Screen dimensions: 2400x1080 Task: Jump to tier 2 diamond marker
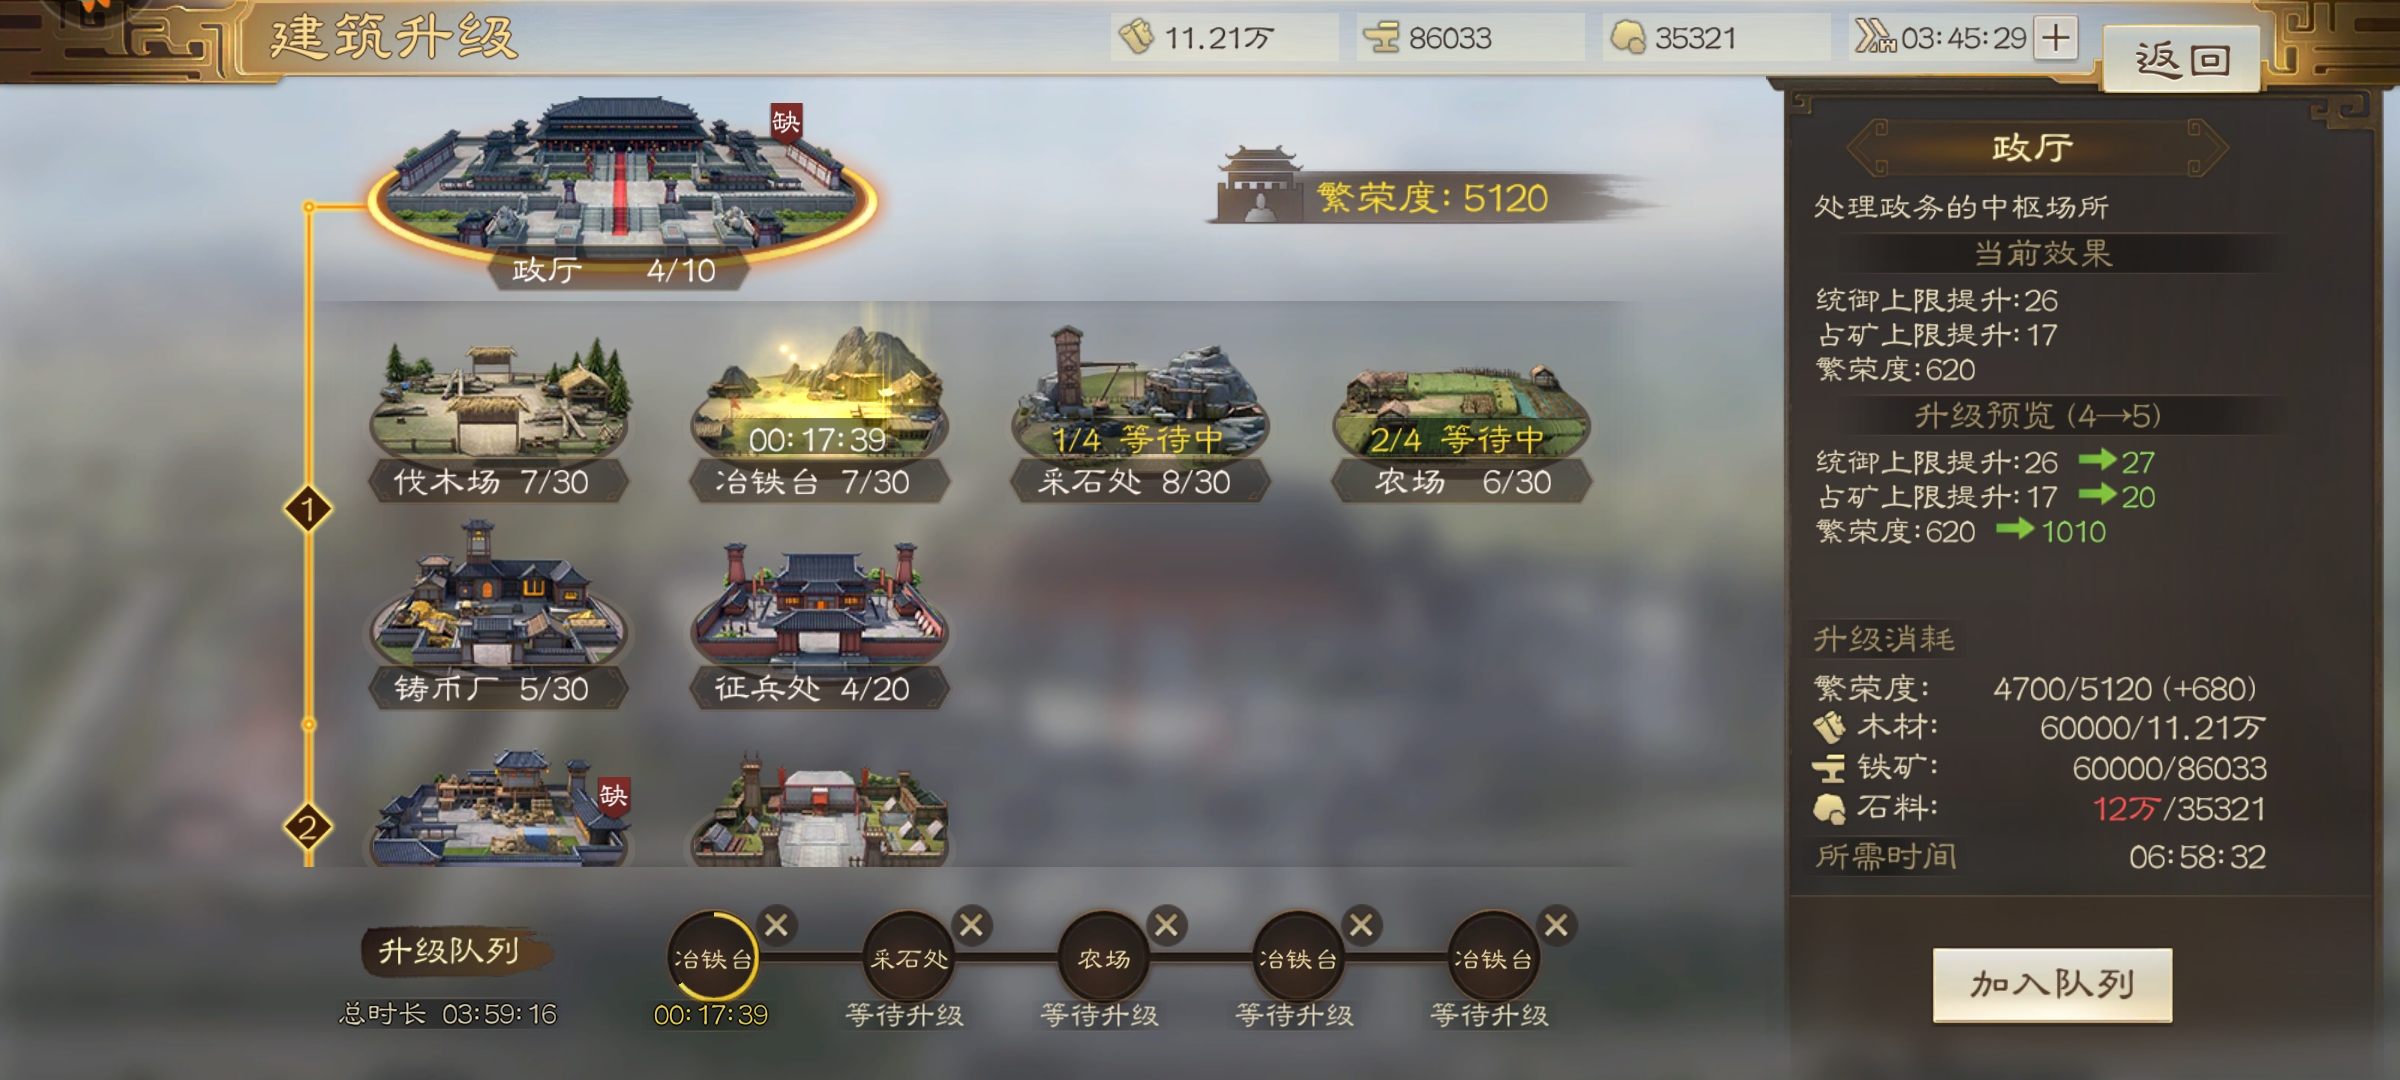pos(308,828)
